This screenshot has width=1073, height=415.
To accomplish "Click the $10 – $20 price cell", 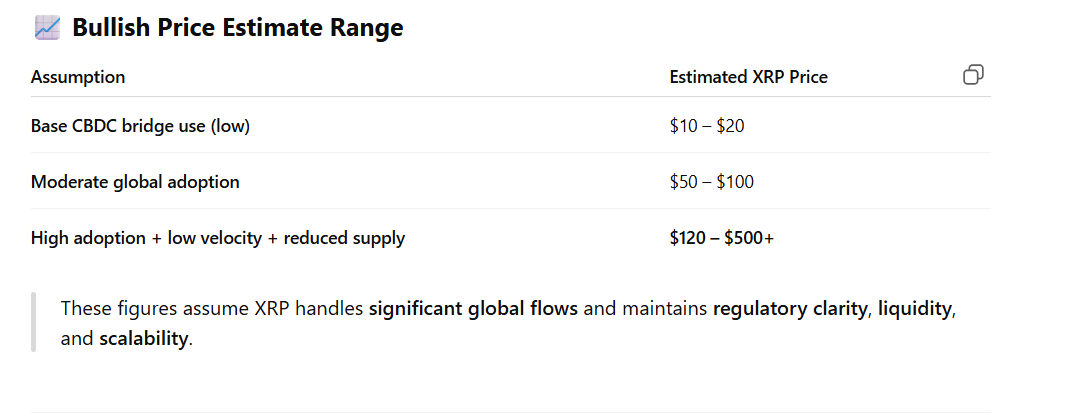I will click(706, 126).
